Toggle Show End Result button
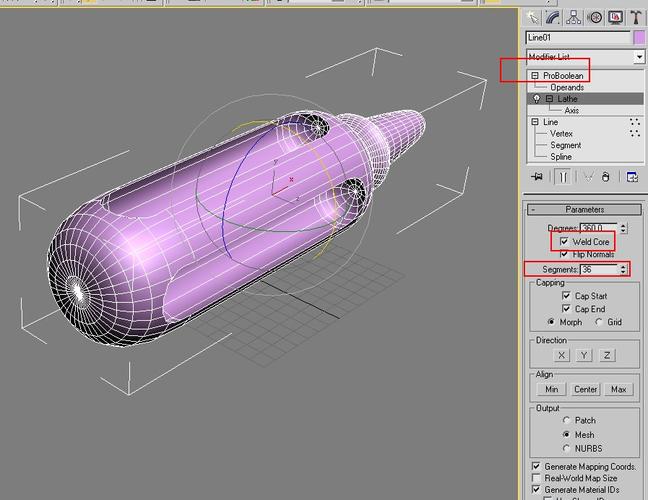This screenshot has width=648, height=500. [x=563, y=177]
